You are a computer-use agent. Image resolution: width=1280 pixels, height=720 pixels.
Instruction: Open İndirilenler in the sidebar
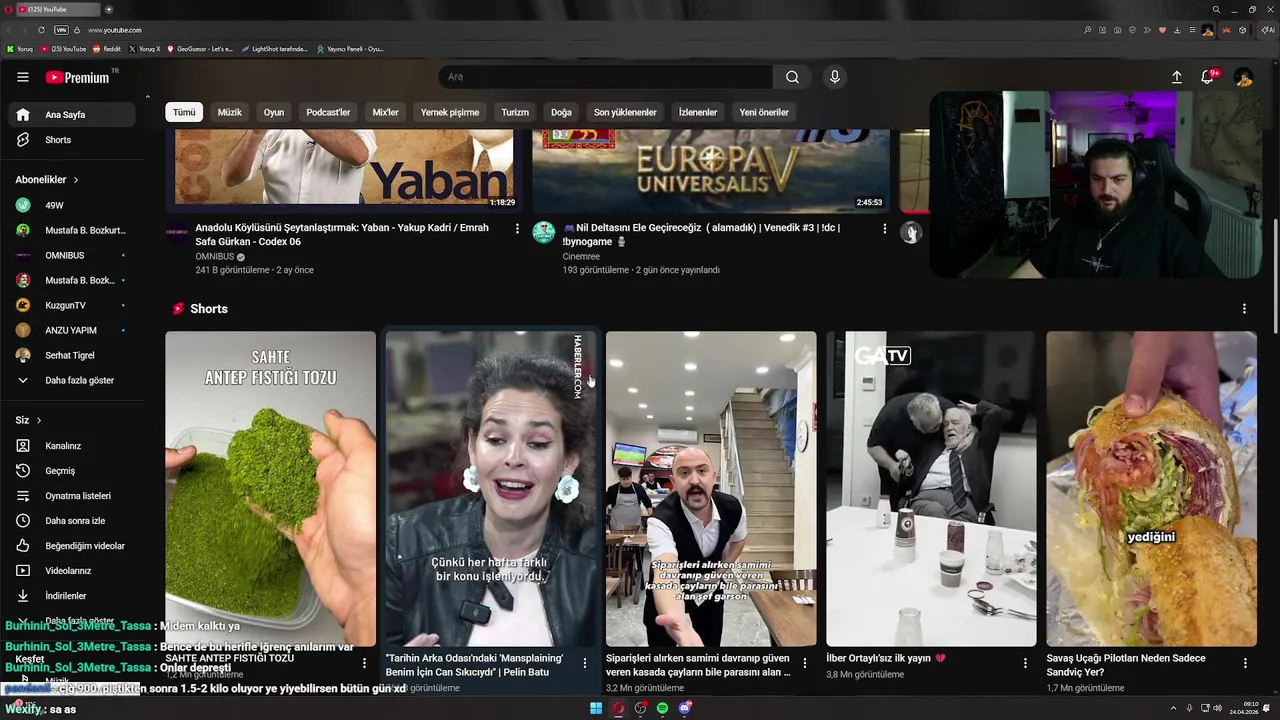coord(72,596)
